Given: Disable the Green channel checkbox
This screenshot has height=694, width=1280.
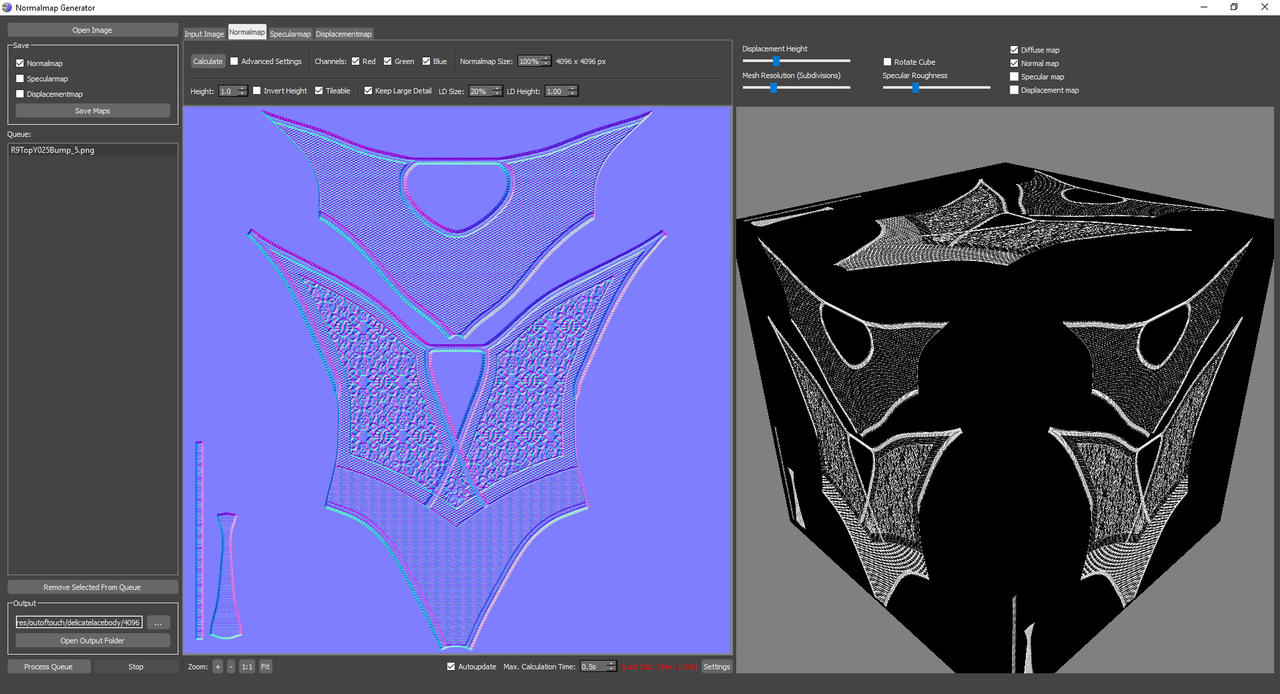Looking at the screenshot, I should [x=387, y=60].
